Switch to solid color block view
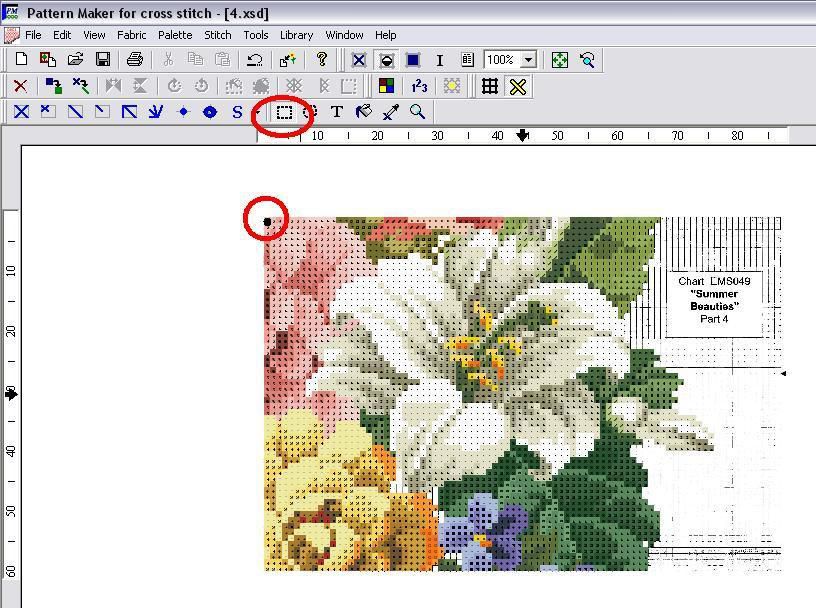The width and height of the screenshot is (816, 608). tap(413, 60)
